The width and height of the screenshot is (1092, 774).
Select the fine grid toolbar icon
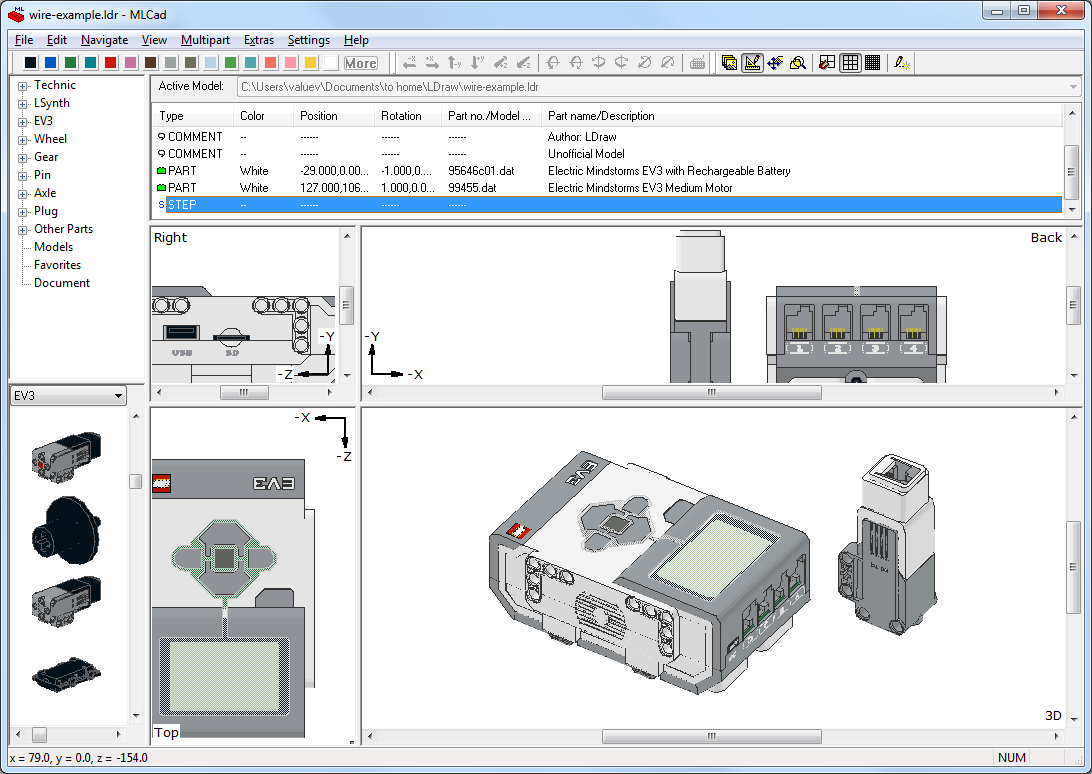coord(873,63)
